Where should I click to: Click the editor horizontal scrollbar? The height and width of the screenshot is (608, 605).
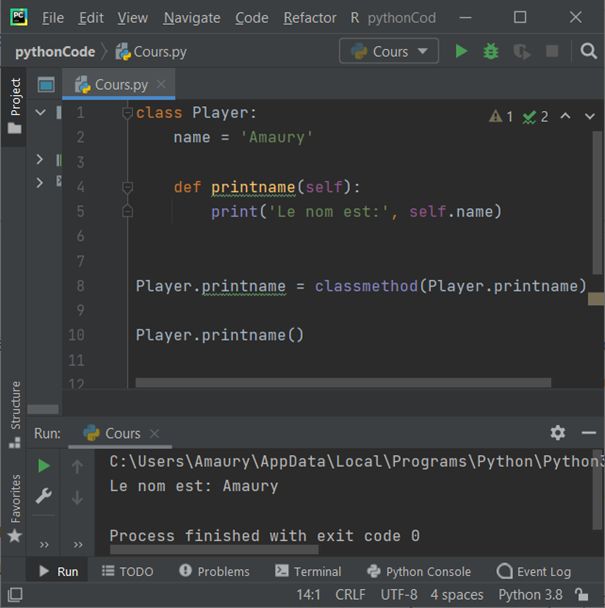343,383
